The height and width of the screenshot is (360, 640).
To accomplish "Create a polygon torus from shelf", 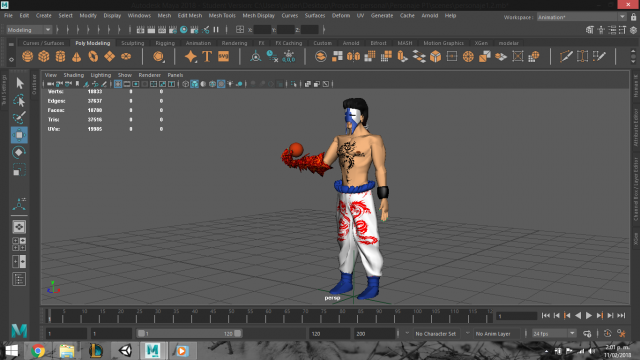I will [93, 56].
